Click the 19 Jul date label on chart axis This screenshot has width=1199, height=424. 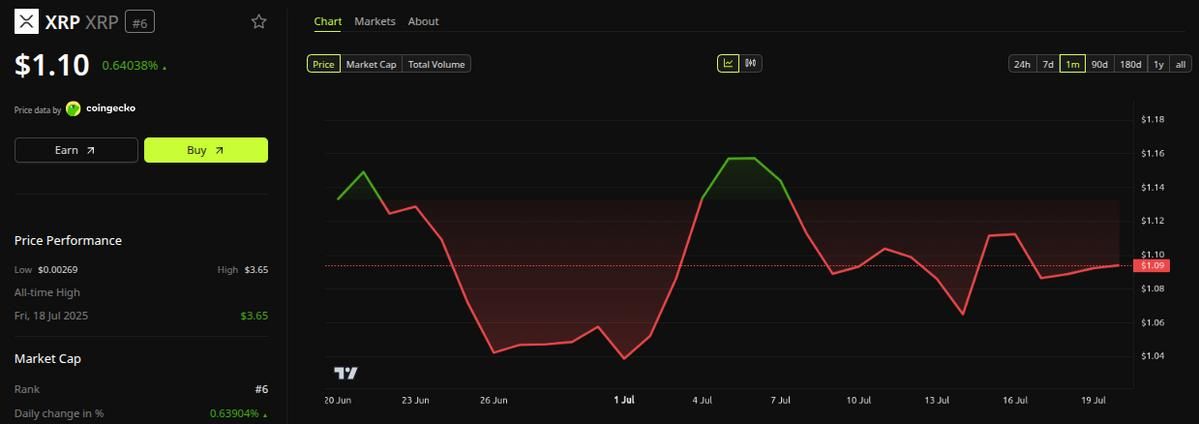click(x=1093, y=400)
